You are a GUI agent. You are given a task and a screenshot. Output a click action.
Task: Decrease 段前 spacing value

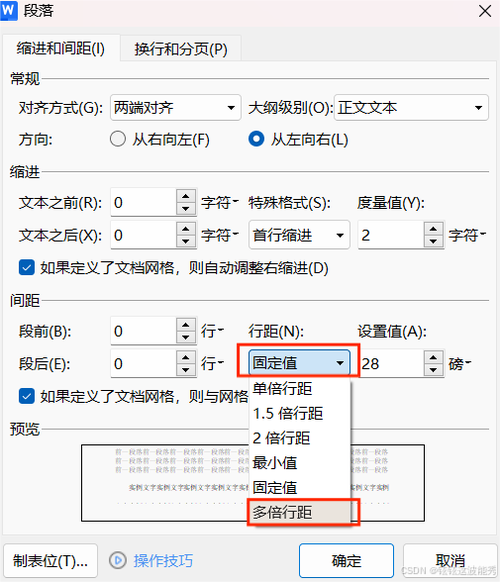pyautogui.click(x=186, y=338)
